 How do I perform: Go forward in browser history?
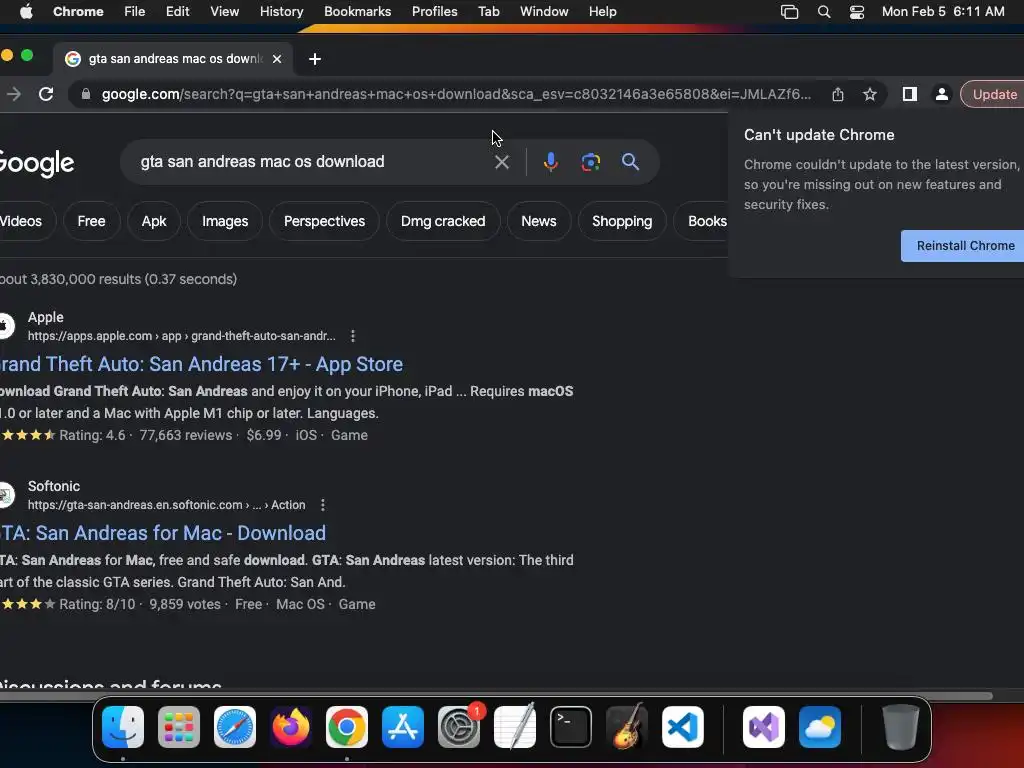point(14,94)
